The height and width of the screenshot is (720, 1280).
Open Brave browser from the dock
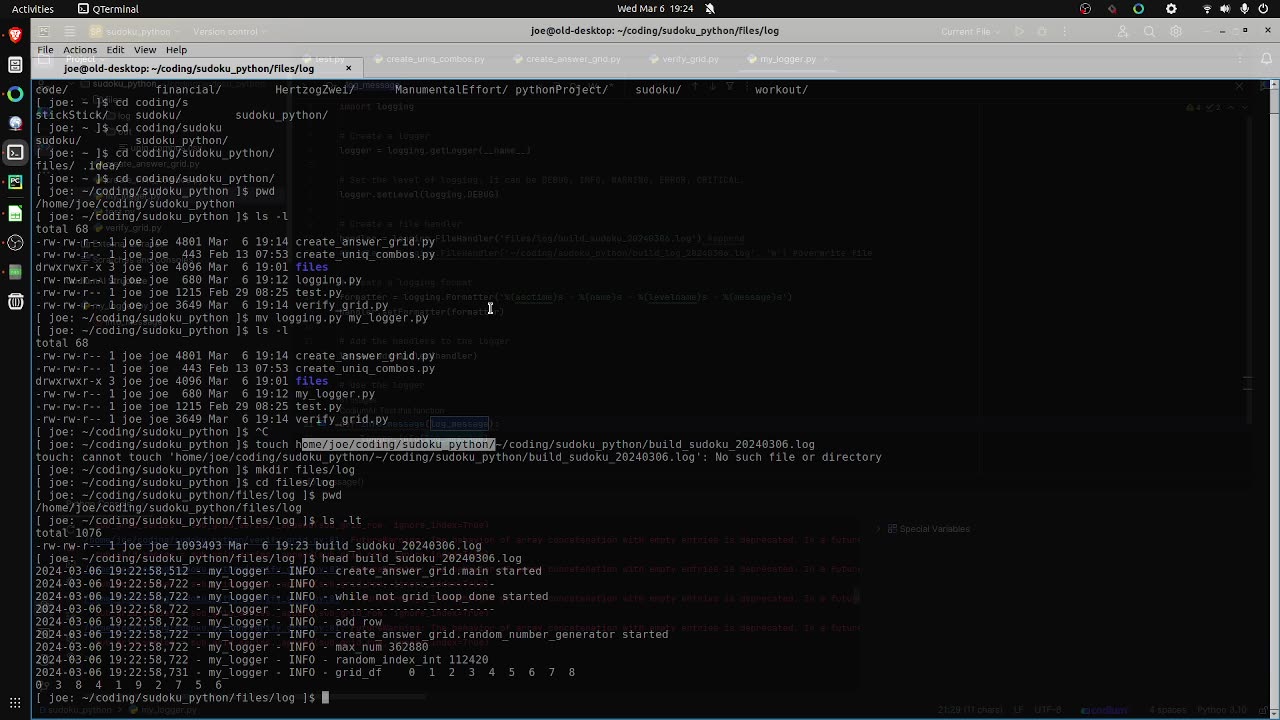(x=15, y=35)
